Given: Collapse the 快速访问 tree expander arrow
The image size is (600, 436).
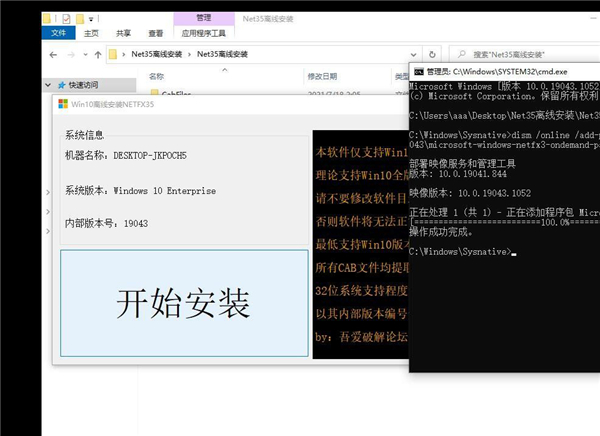Looking at the screenshot, I should click(x=48, y=85).
